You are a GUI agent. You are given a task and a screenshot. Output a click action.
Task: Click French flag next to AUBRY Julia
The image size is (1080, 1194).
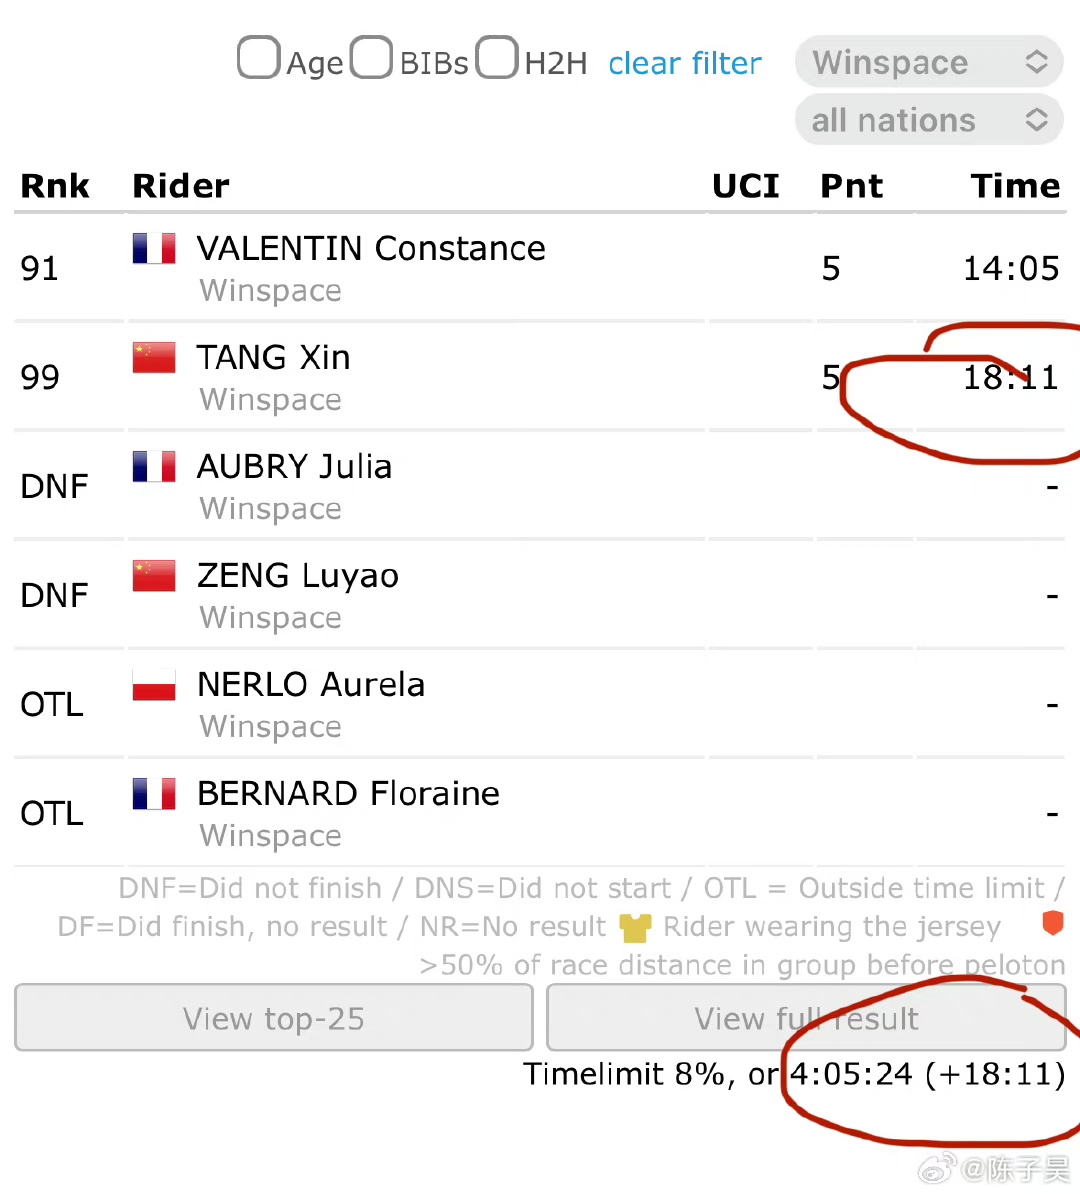[154, 466]
